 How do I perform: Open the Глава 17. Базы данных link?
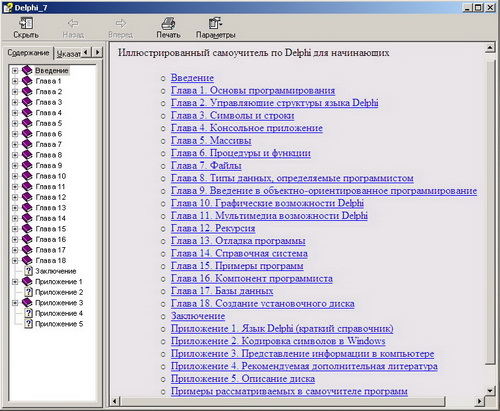[222, 291]
